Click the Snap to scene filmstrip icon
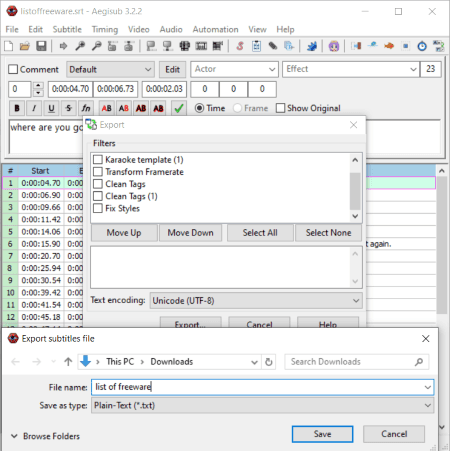 click(x=201, y=46)
